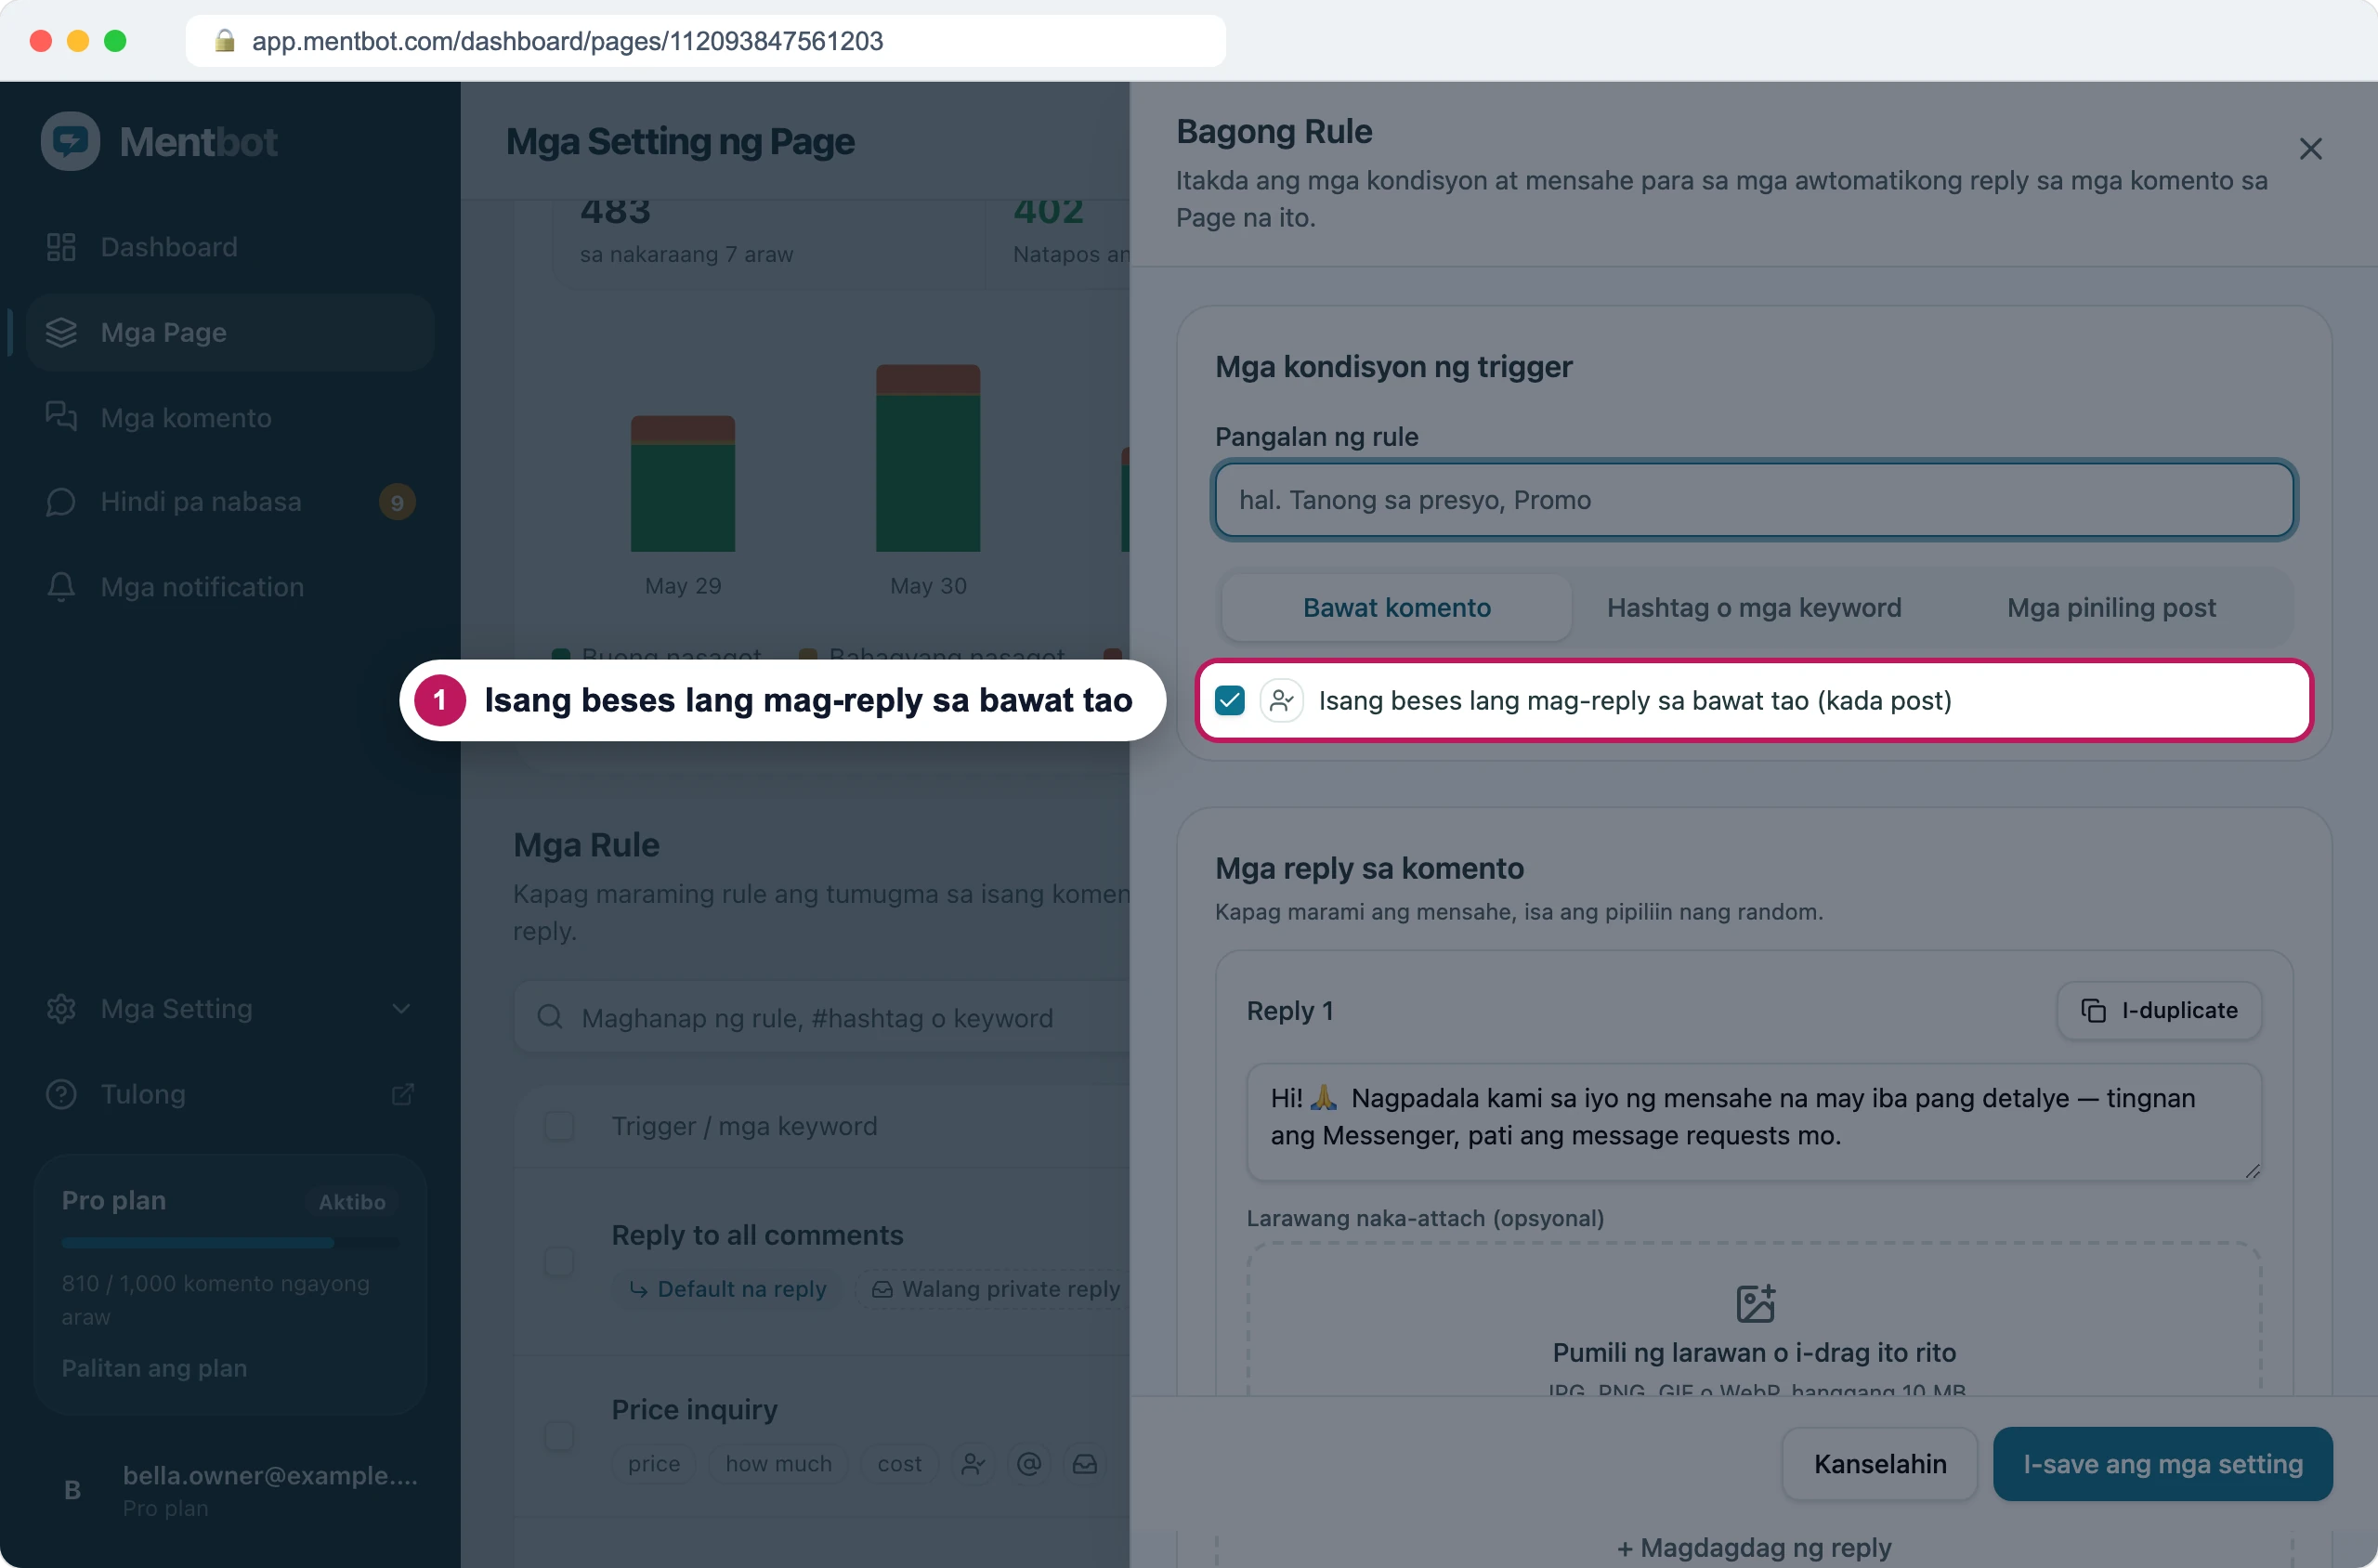2378x1568 pixels.
Task: Close the Bagong Rule panel
Action: point(2310,149)
